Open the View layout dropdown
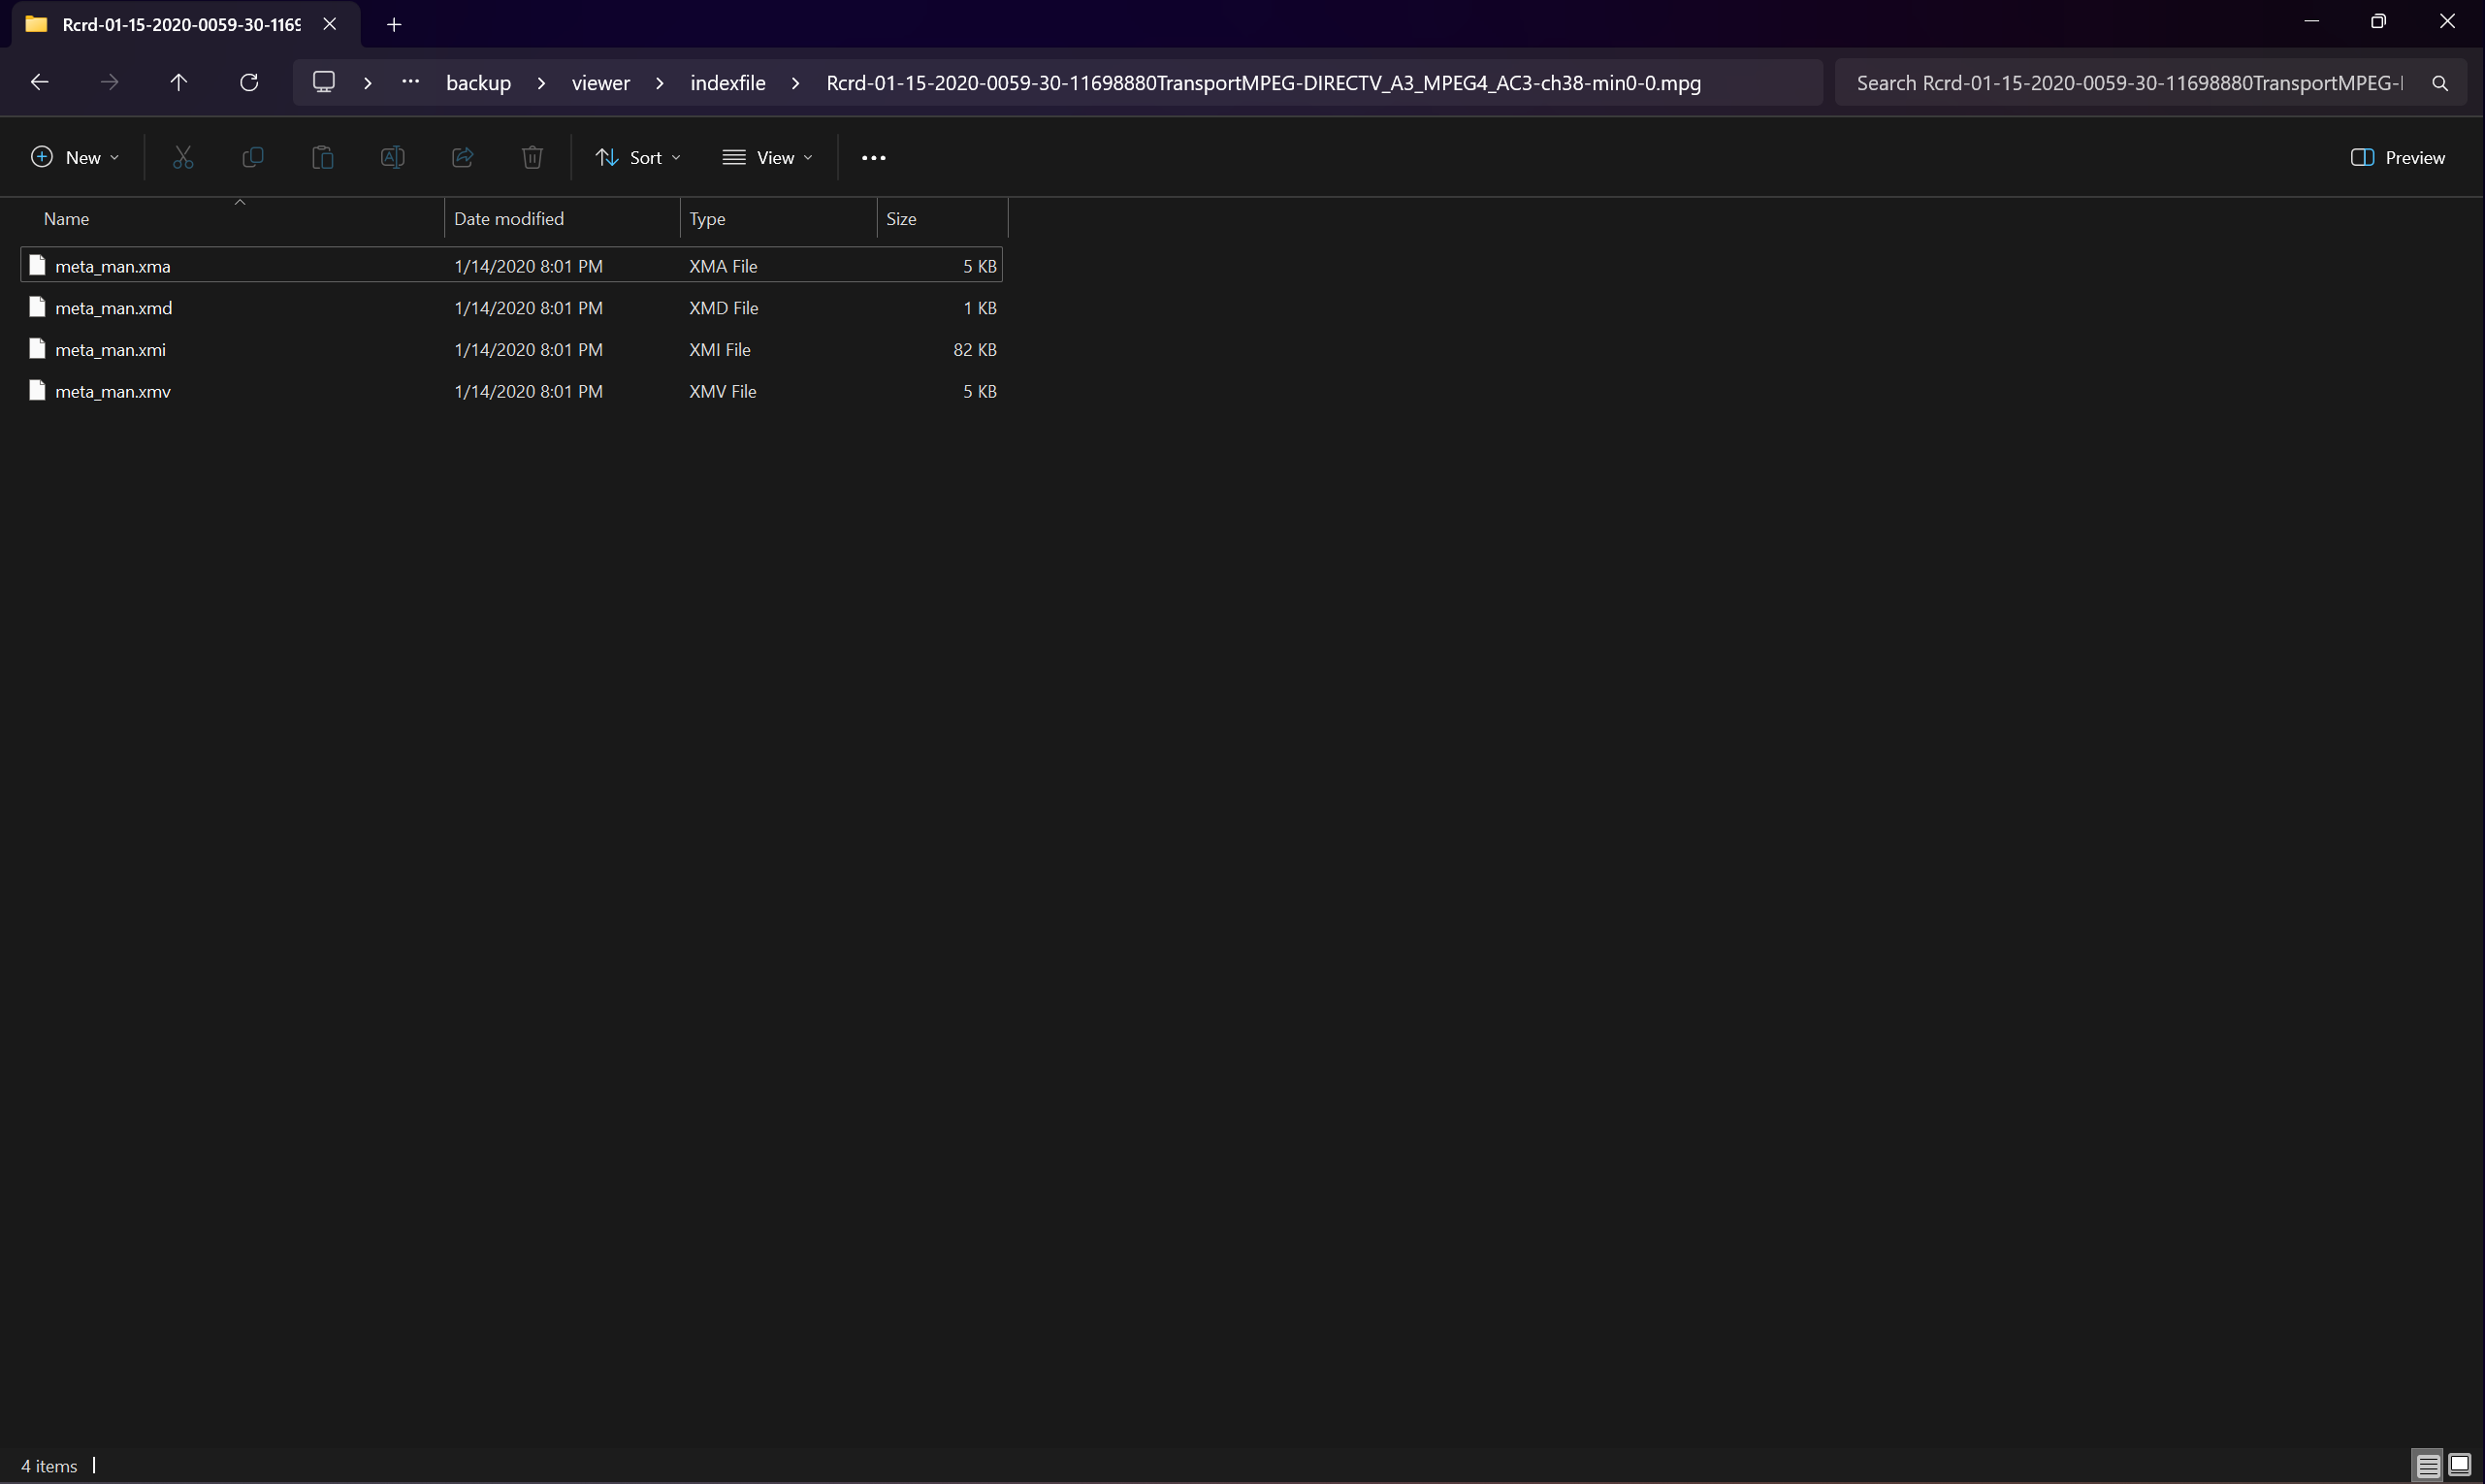This screenshot has width=2485, height=1484. point(768,157)
